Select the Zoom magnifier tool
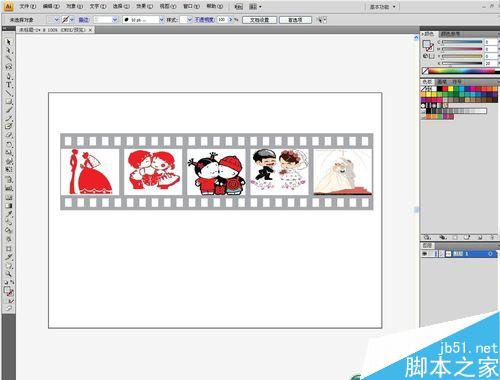The height and width of the screenshot is (380, 500). pos(9,274)
